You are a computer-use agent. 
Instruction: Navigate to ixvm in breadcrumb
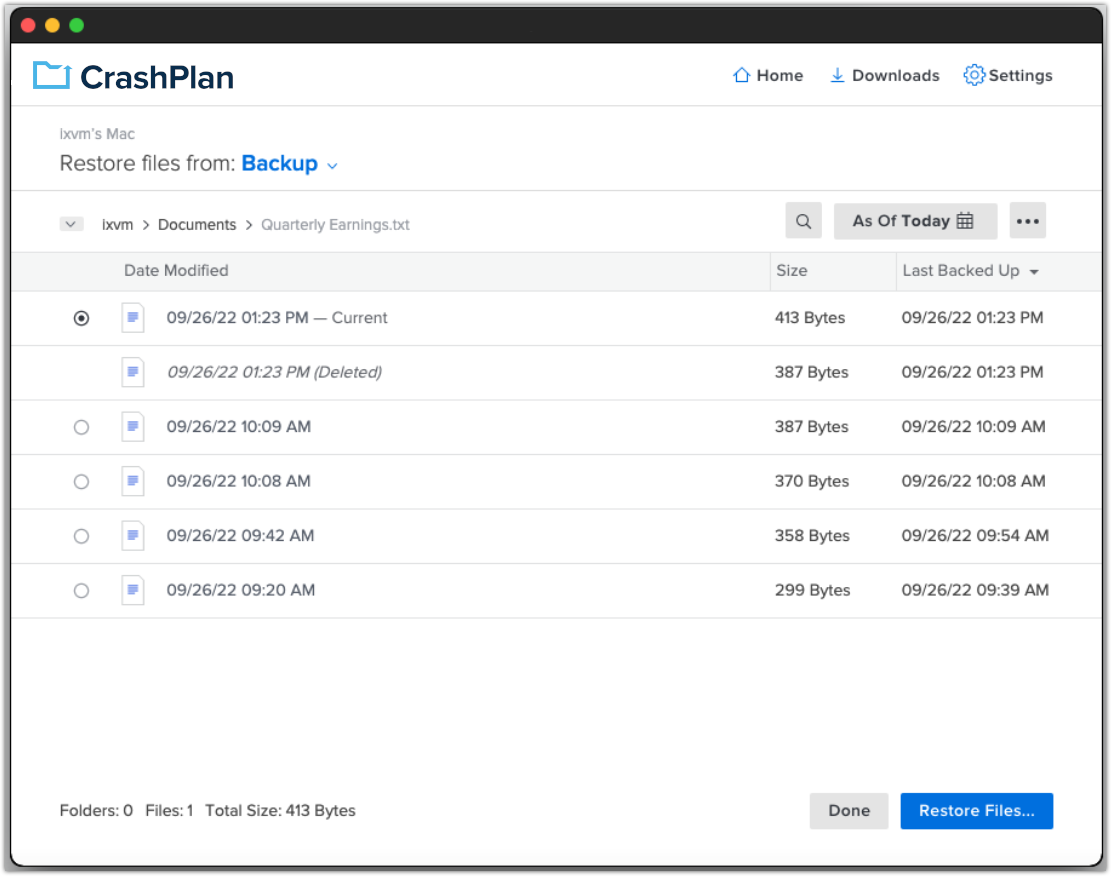[x=118, y=225]
